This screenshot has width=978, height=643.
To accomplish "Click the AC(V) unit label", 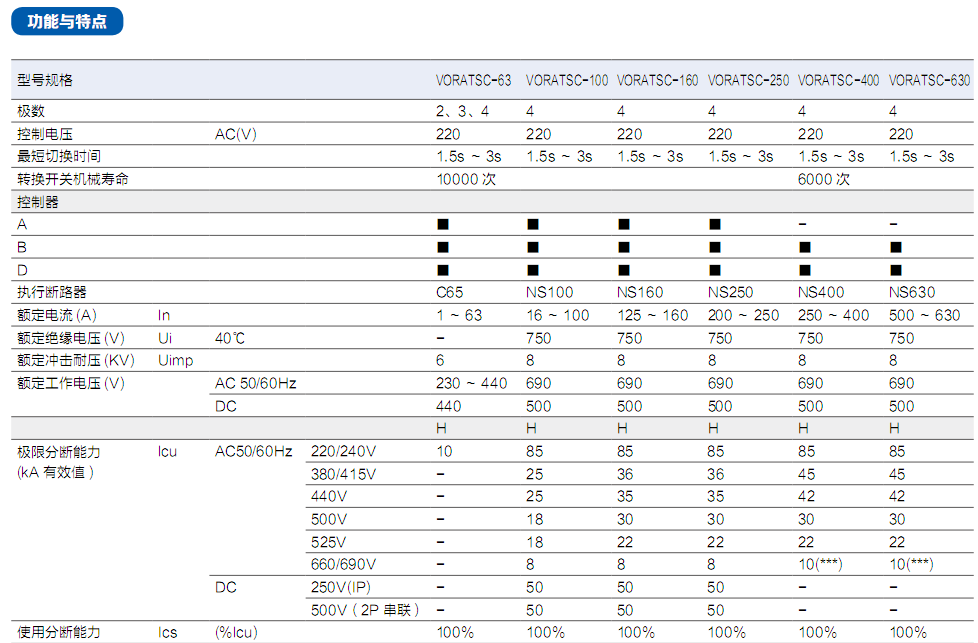I will coord(236,134).
